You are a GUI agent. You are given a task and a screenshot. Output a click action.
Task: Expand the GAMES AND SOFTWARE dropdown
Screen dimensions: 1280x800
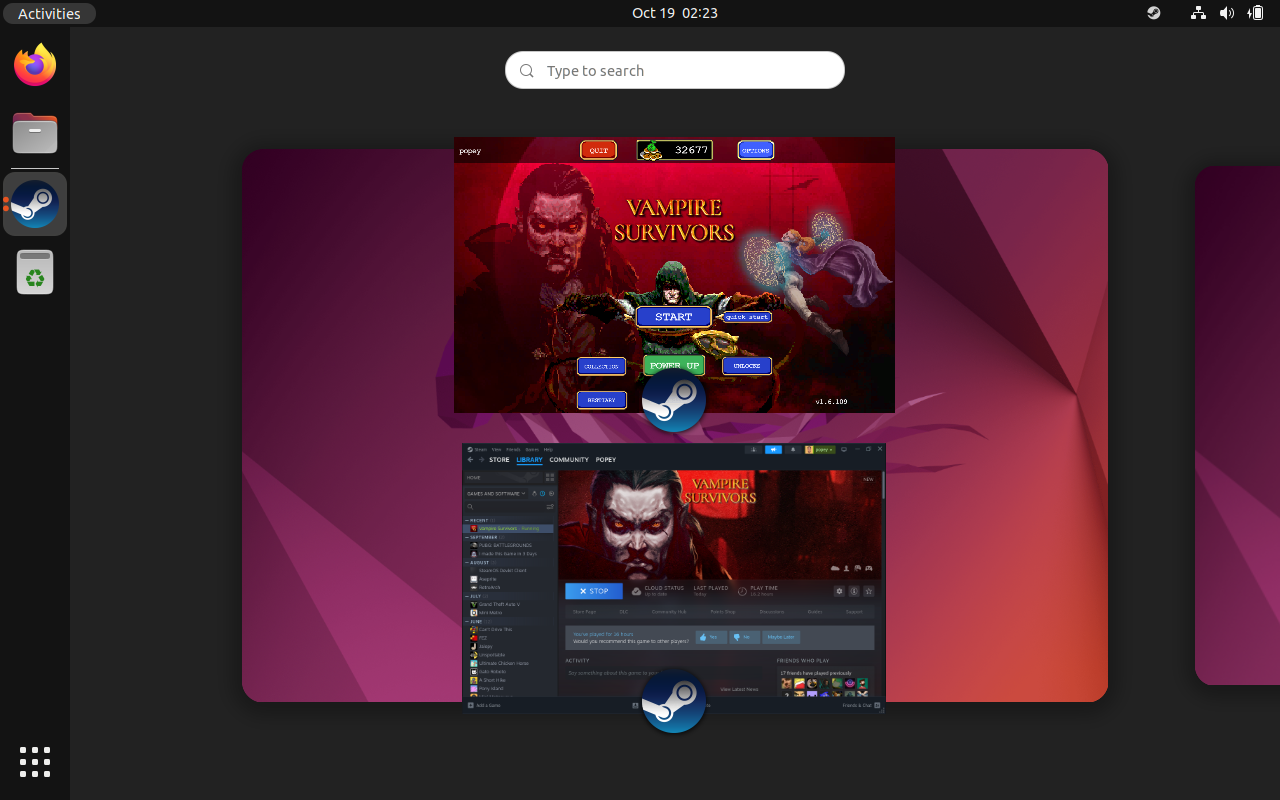[x=496, y=494]
